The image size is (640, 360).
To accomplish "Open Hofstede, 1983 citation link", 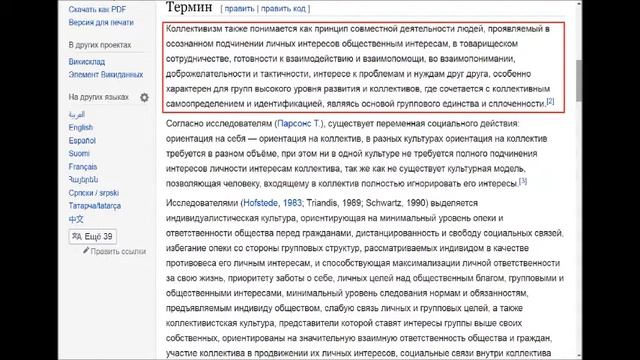I will click(x=273, y=203).
